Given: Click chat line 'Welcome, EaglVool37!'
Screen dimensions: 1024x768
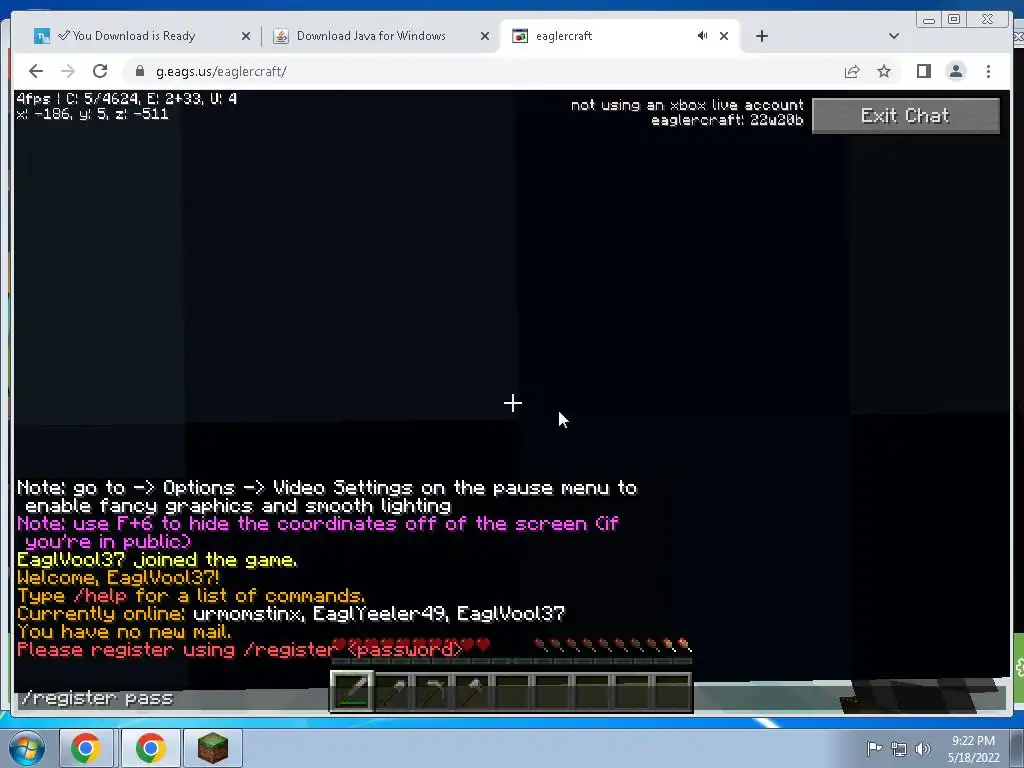Looking at the screenshot, I should click(x=118, y=577).
